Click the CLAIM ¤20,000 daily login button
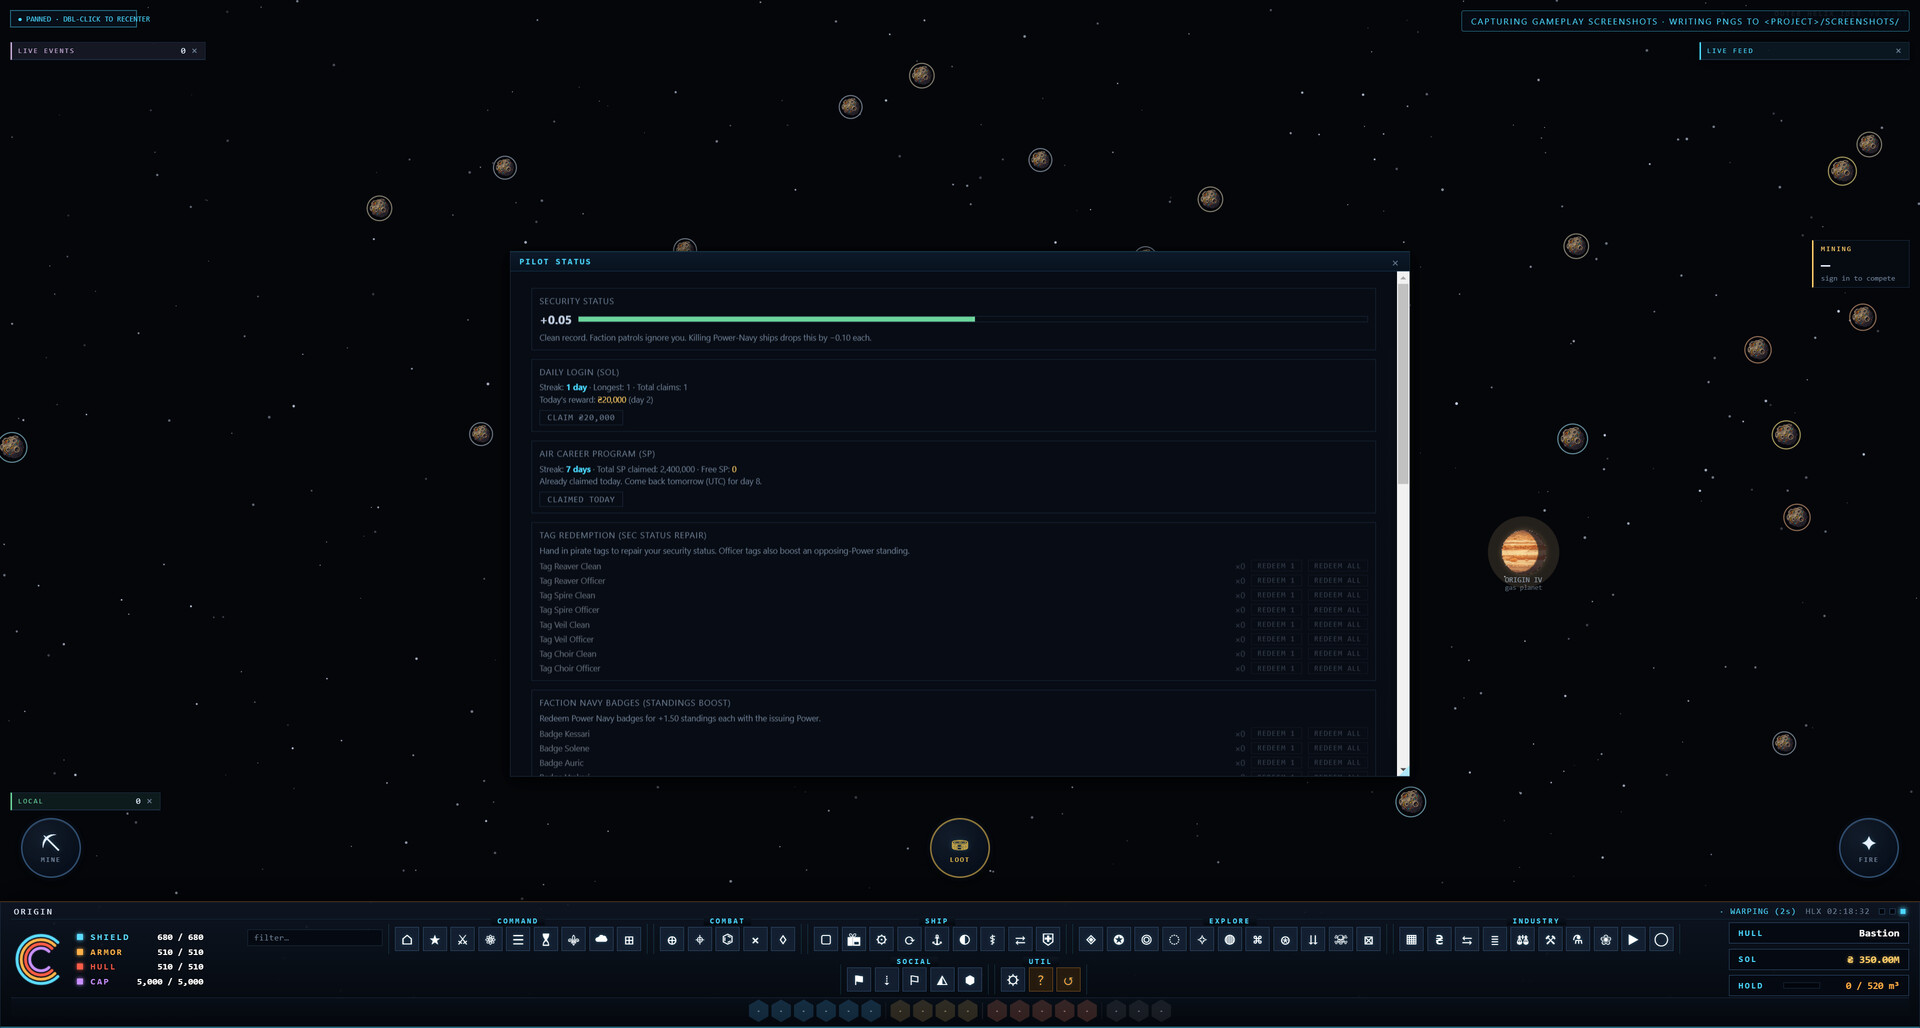Image resolution: width=1920 pixels, height=1028 pixels. tap(581, 418)
